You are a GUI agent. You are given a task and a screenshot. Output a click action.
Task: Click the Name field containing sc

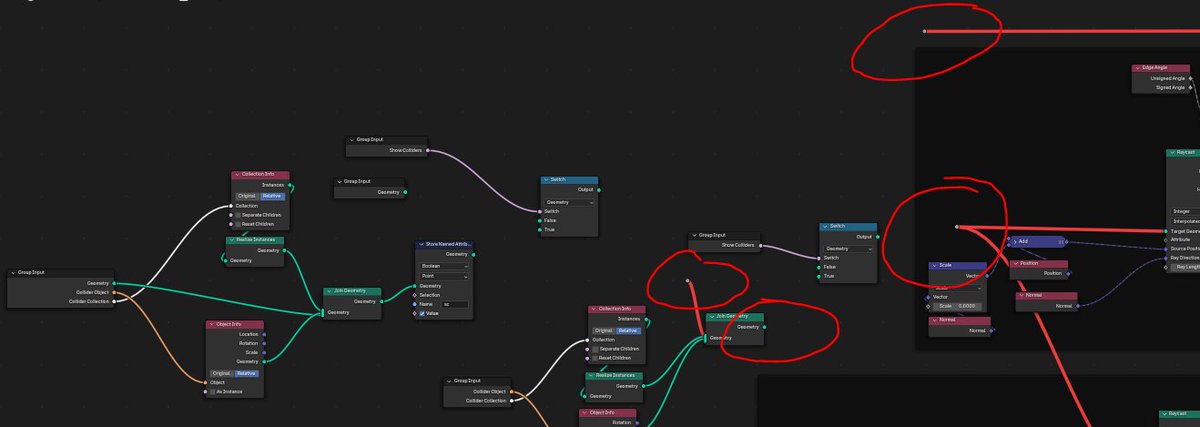tap(453, 304)
